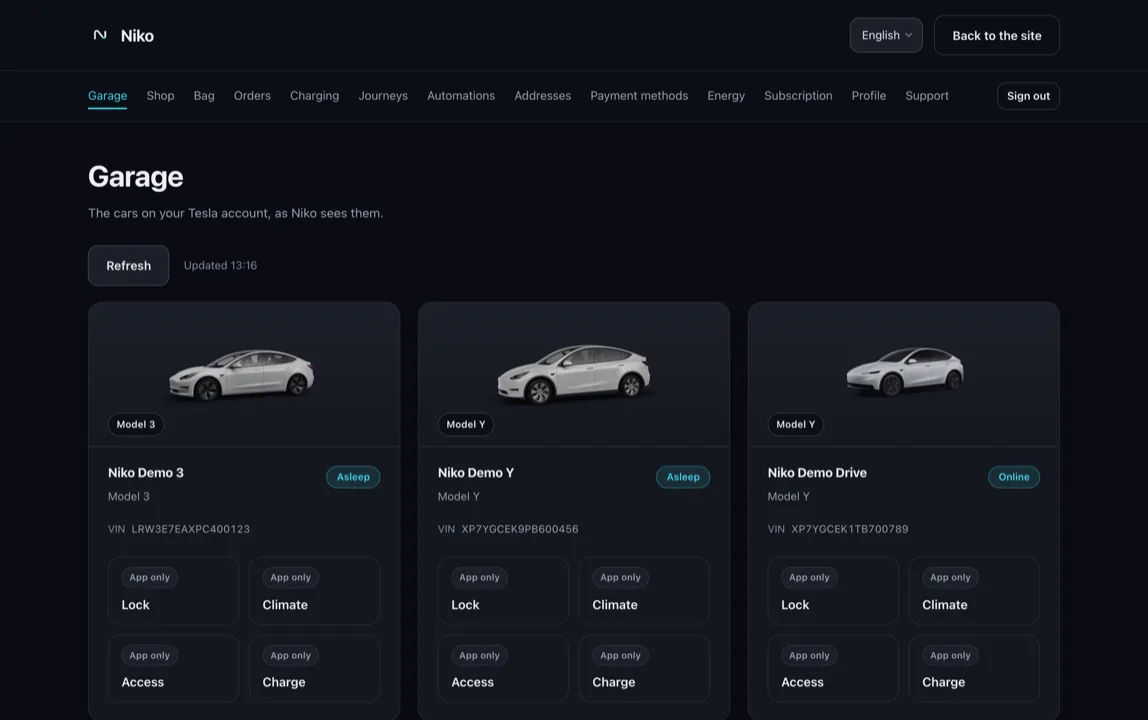Screen dimensions: 1148x720
Task: Click Climate tile on Niko Demo 3
Action: pos(315,591)
